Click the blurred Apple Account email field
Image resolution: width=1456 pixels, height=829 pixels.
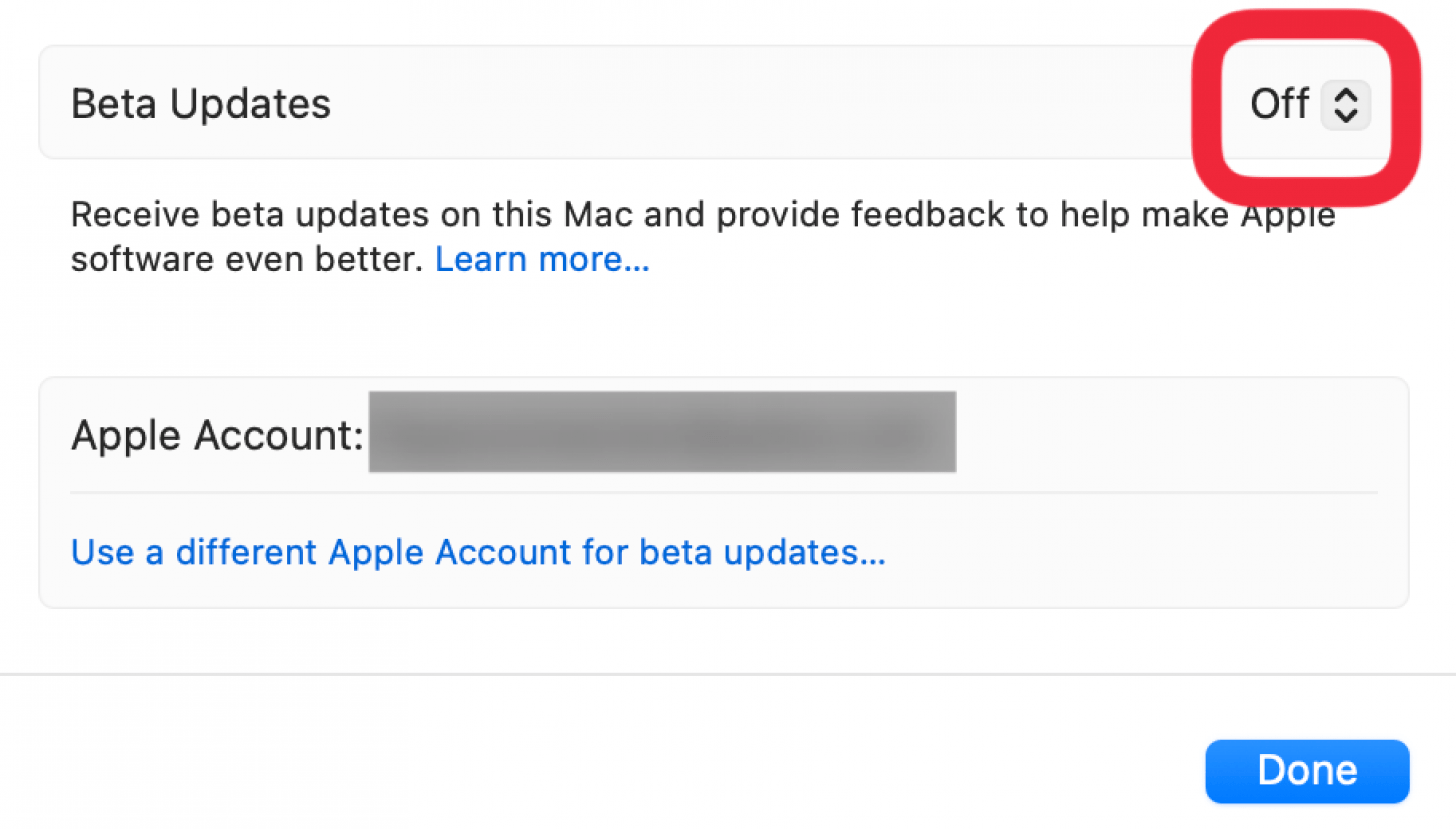pyautogui.click(x=662, y=432)
